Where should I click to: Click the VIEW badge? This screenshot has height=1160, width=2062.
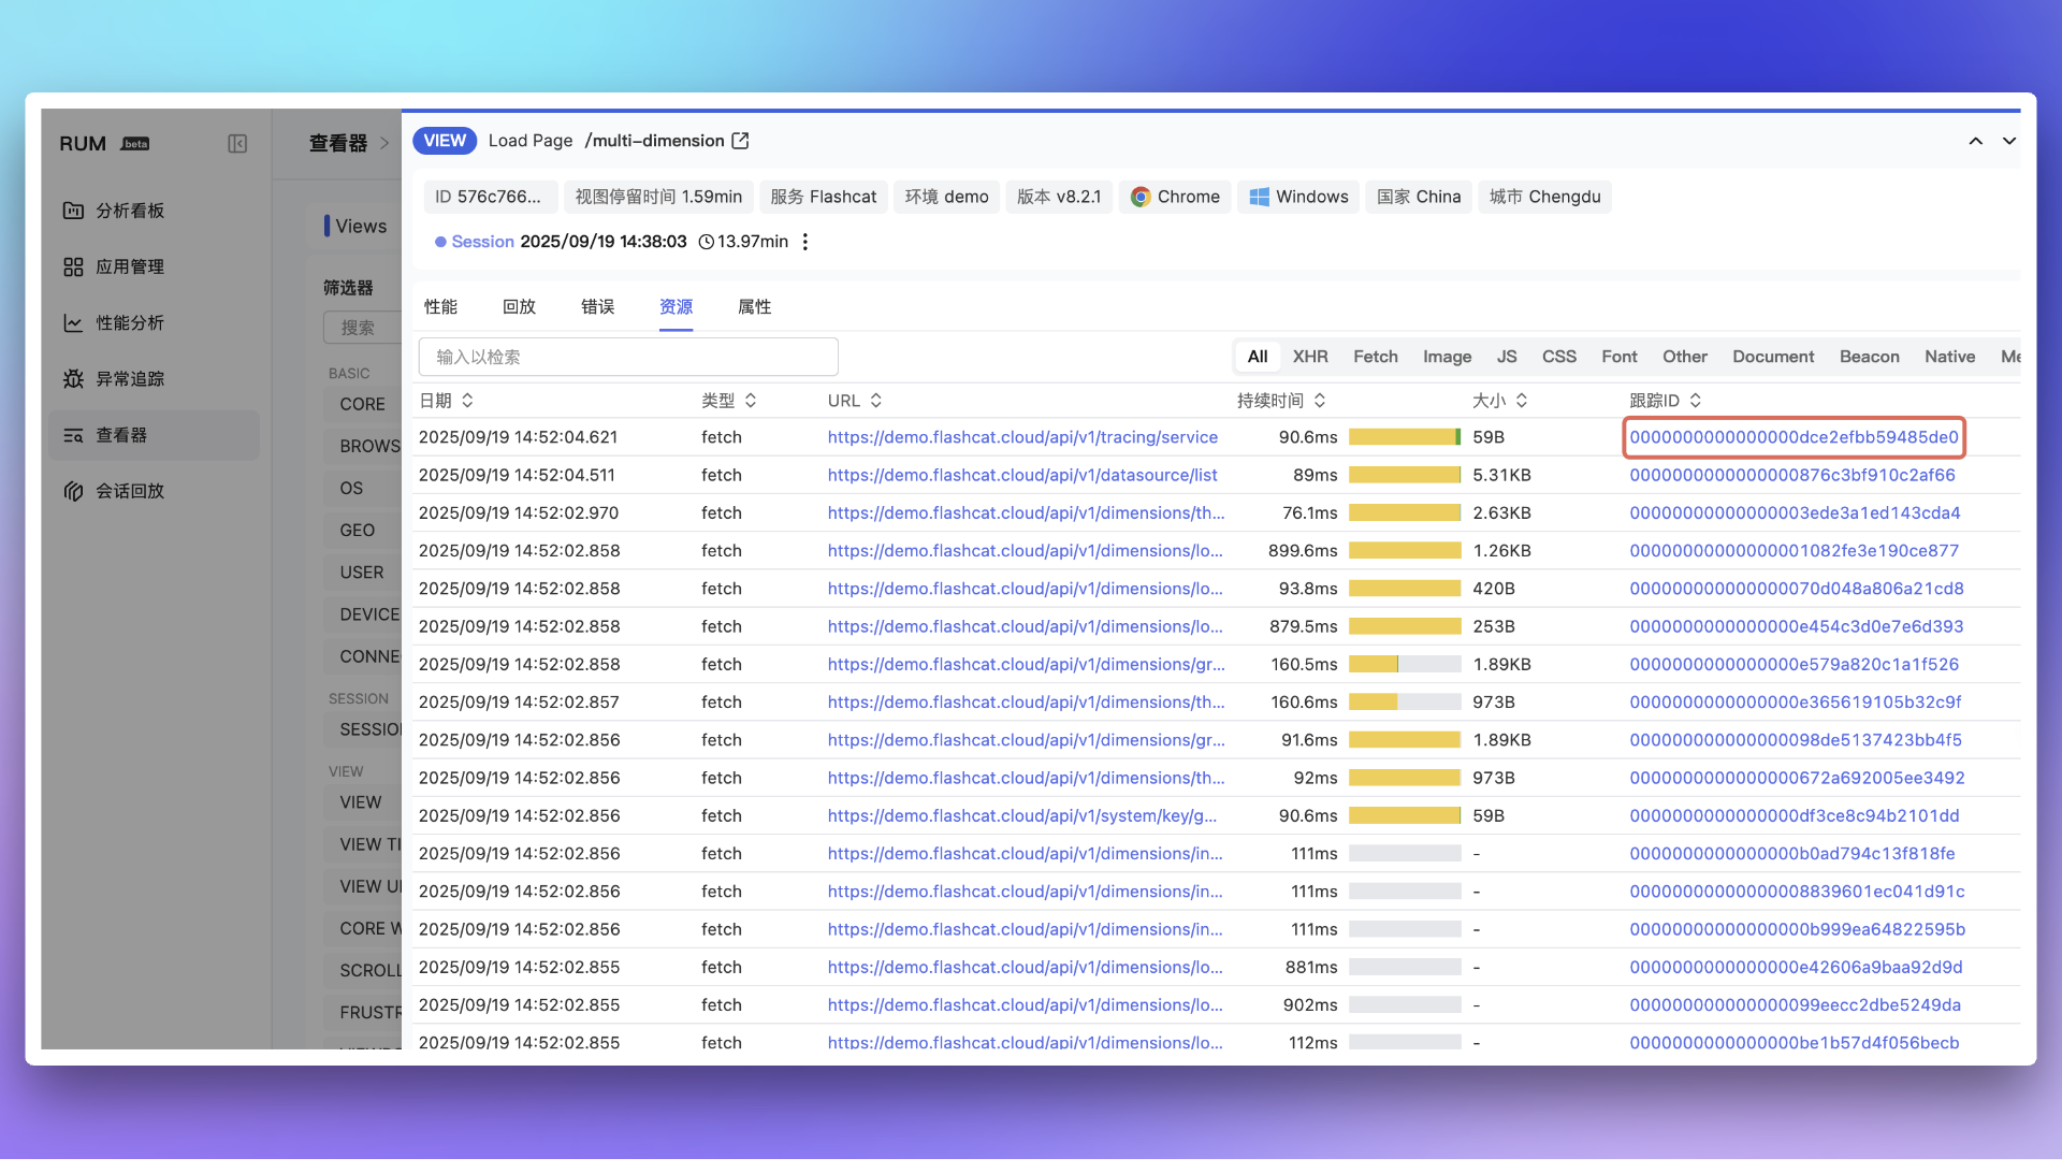point(444,141)
